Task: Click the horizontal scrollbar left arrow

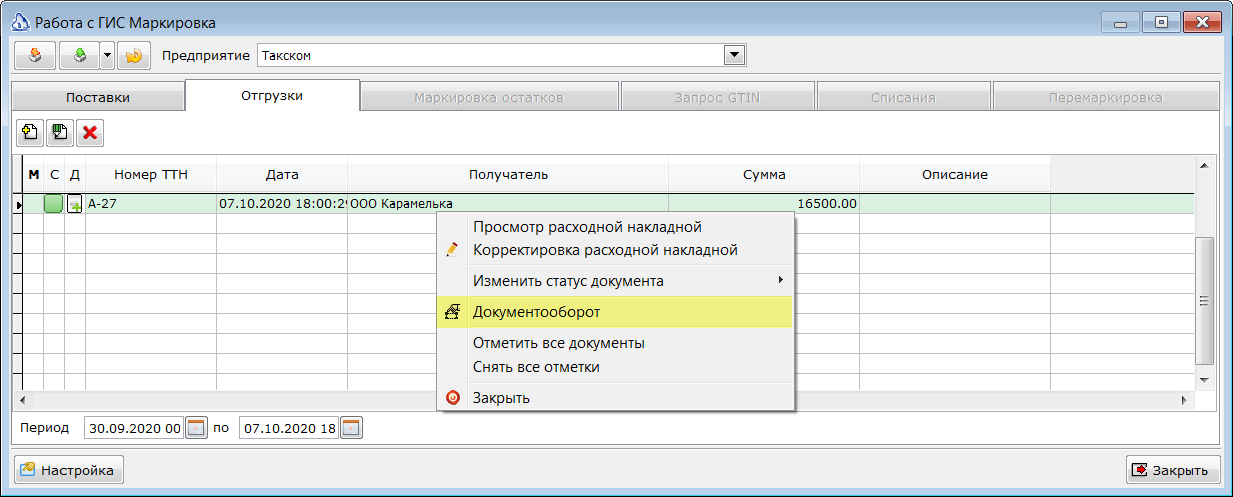Action: pyautogui.click(x=22, y=399)
